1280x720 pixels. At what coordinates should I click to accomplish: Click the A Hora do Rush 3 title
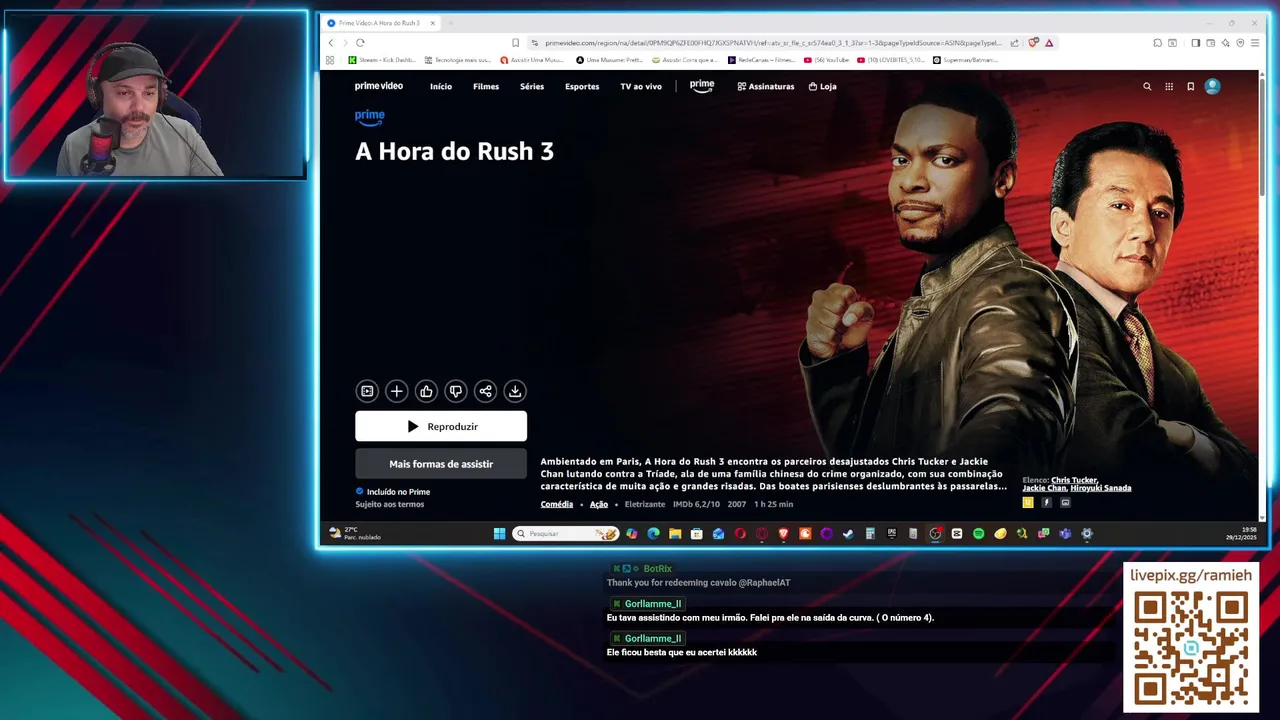[454, 151]
